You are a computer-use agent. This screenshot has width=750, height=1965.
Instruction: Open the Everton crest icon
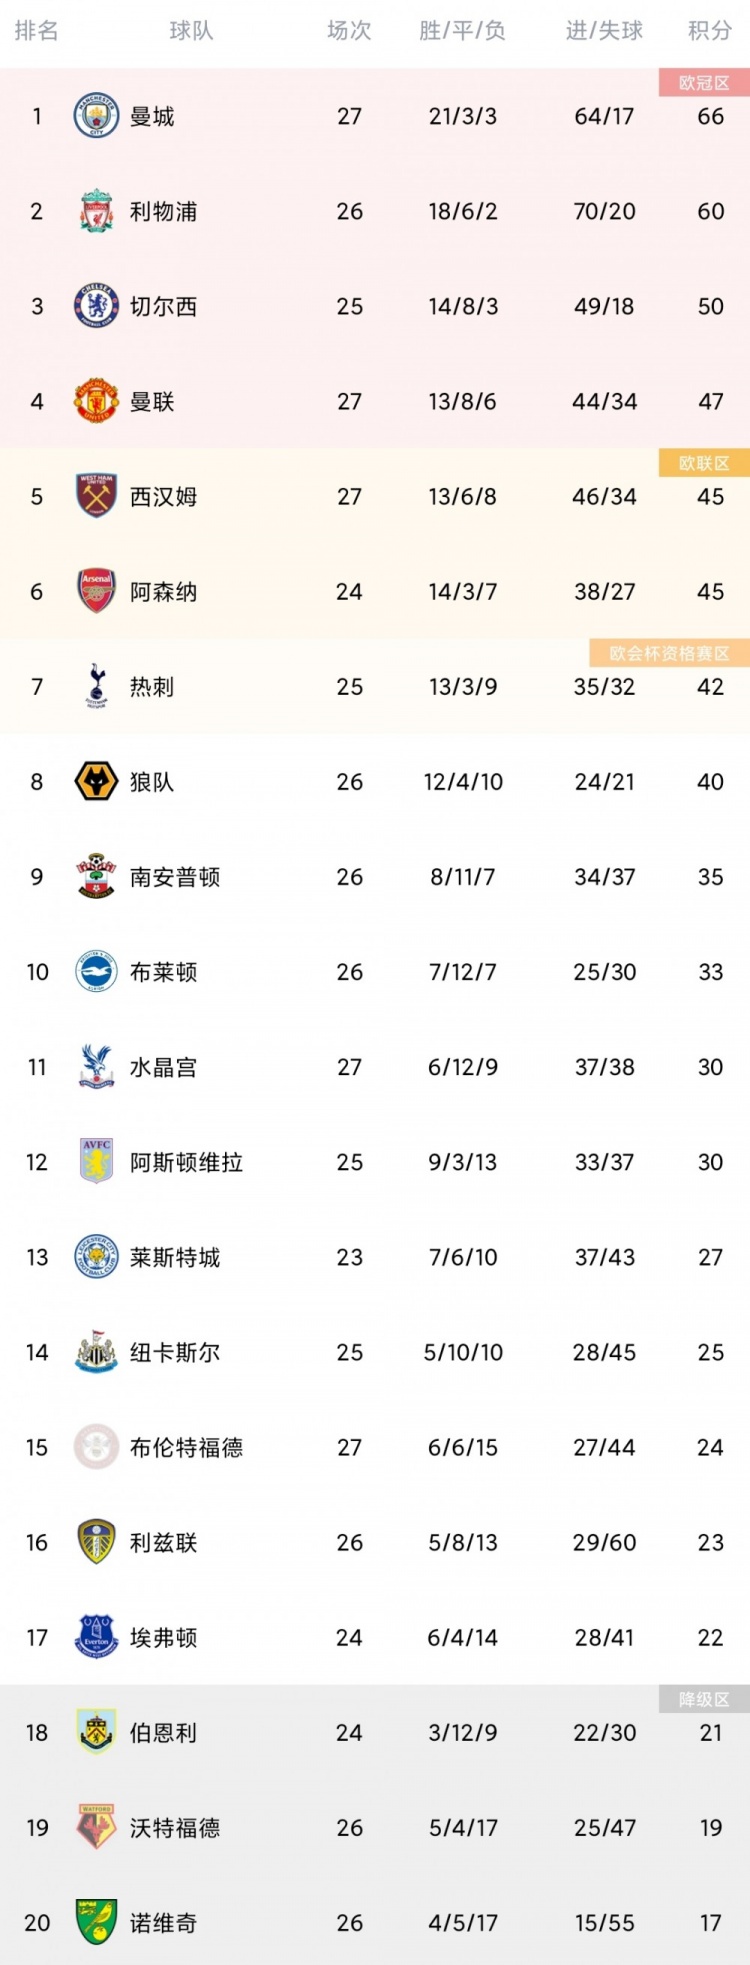(x=97, y=1637)
